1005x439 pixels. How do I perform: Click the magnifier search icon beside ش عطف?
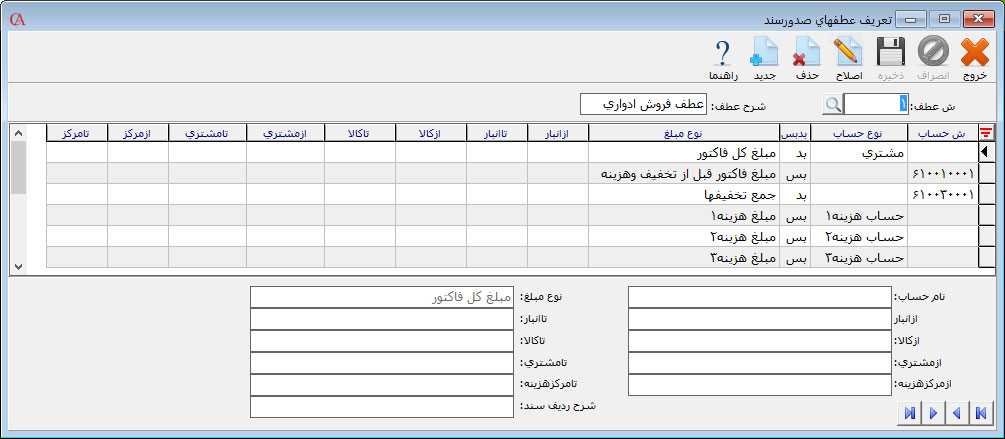pyautogui.click(x=832, y=104)
